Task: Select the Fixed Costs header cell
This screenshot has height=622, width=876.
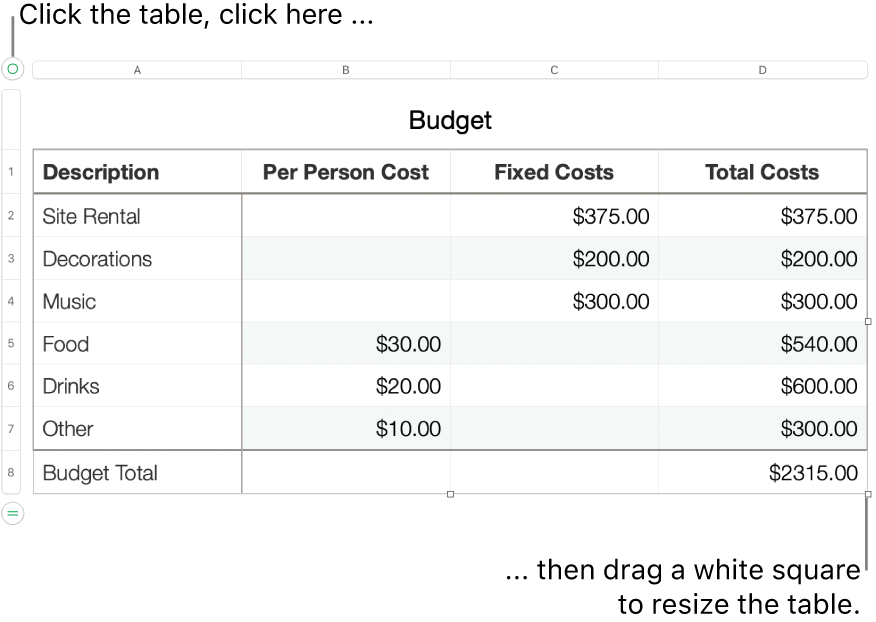Action: [553, 171]
